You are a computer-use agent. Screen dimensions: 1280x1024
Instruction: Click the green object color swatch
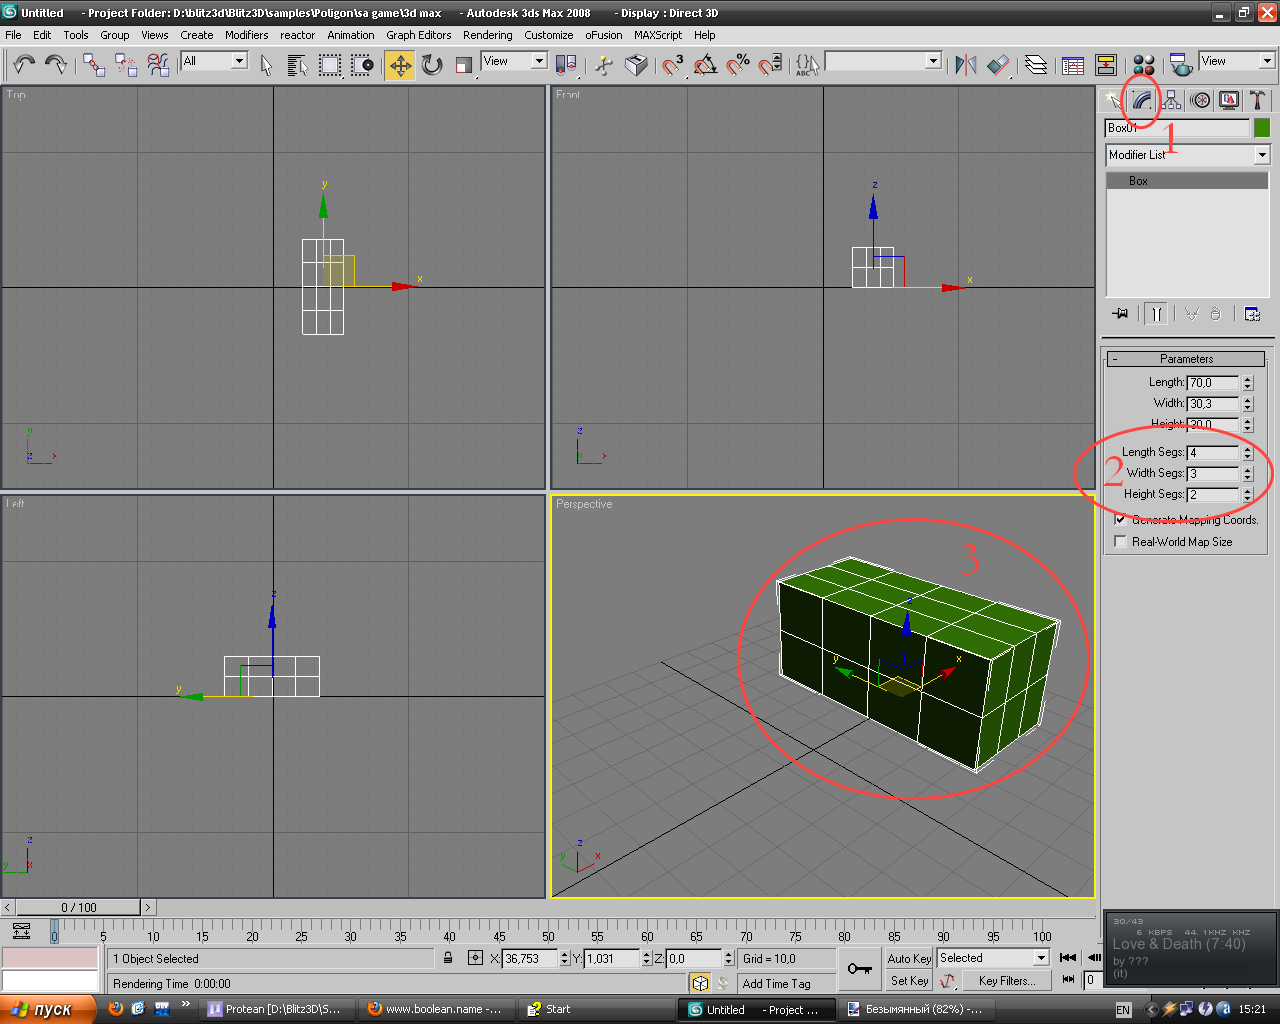point(1262,128)
